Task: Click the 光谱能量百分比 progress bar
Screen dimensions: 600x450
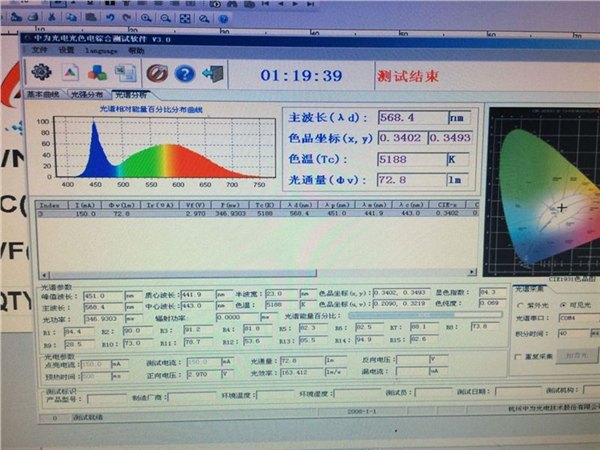Action: tap(425, 315)
